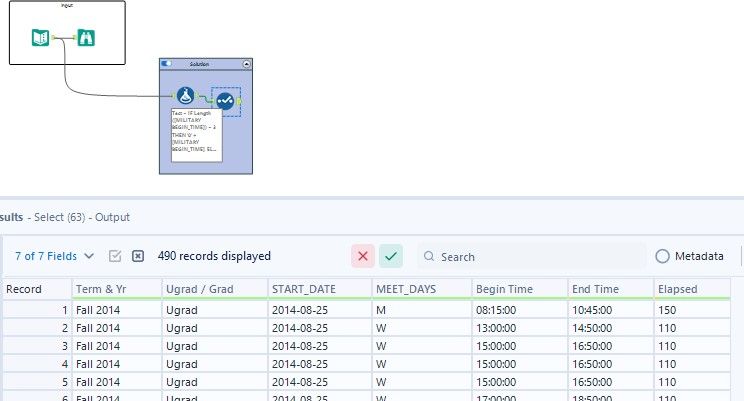Click the Term & Yr column header
This screenshot has width=744, height=401.
(117, 289)
